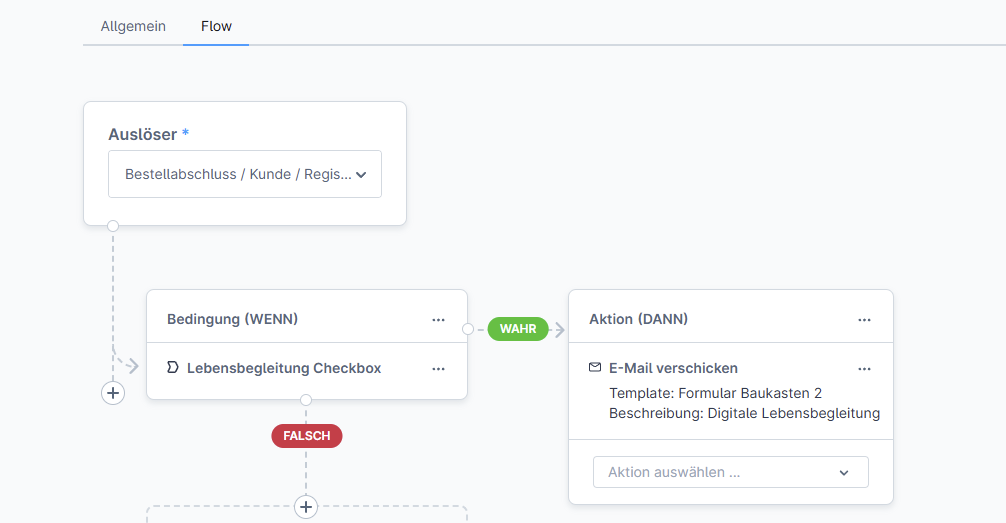Click the connector circle below Auslöser card
The image size is (1006, 523).
tap(113, 226)
